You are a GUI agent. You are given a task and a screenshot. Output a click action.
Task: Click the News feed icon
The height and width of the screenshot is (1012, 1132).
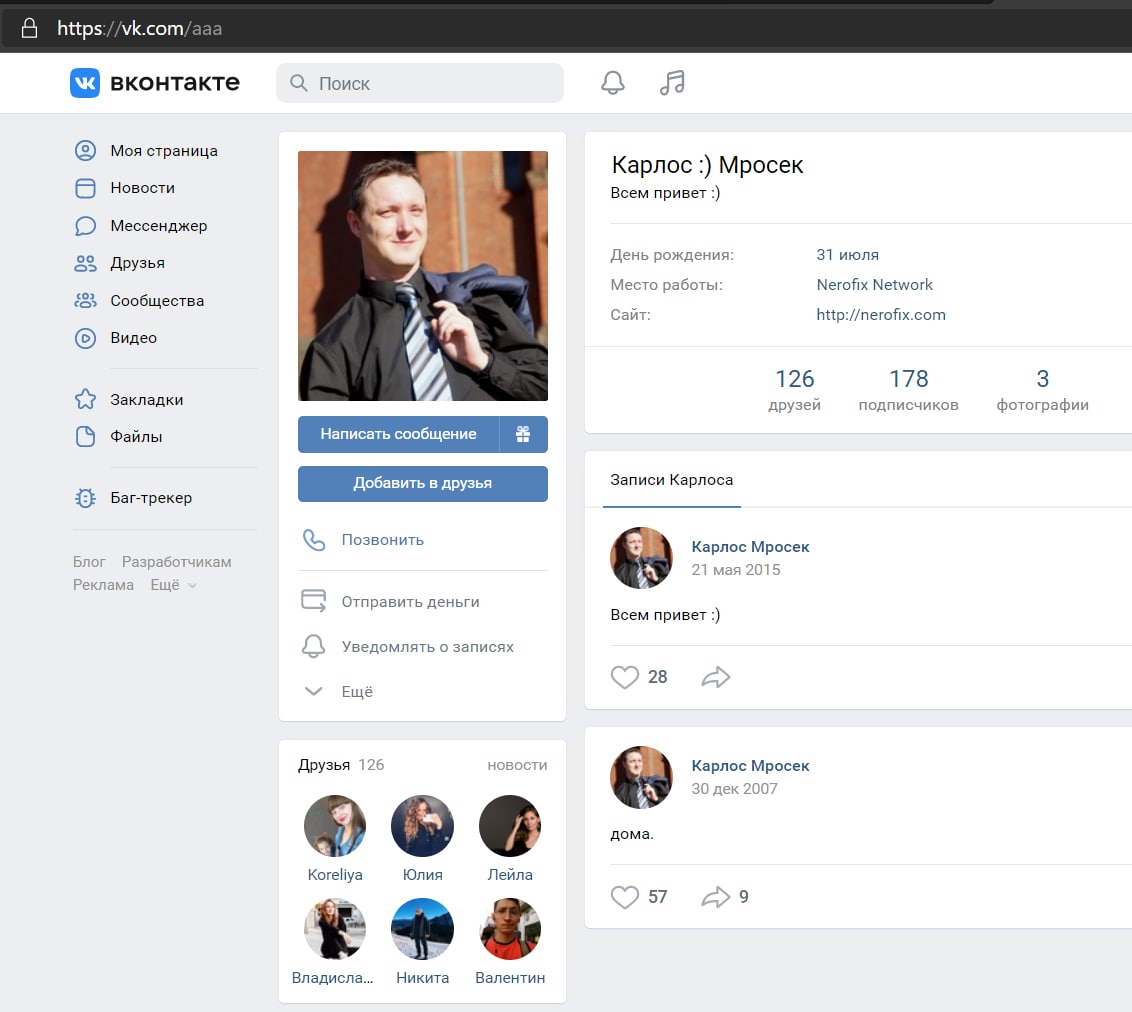[x=85, y=188]
